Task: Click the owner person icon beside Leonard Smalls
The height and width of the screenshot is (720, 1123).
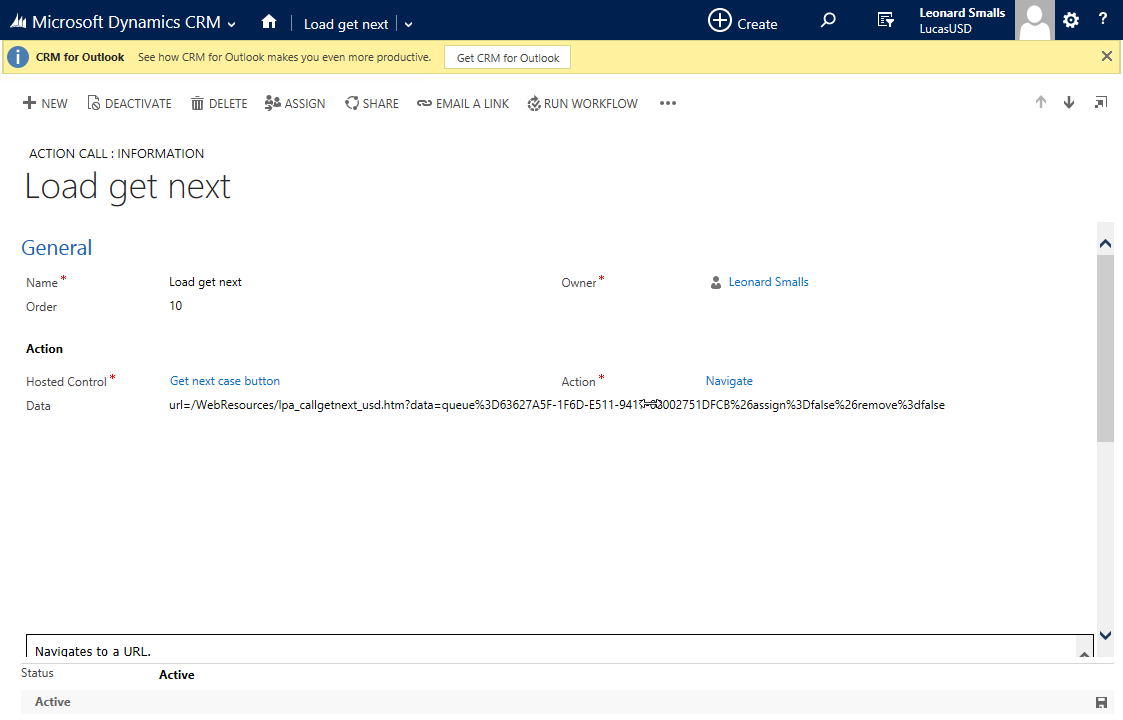Action: [715, 283]
